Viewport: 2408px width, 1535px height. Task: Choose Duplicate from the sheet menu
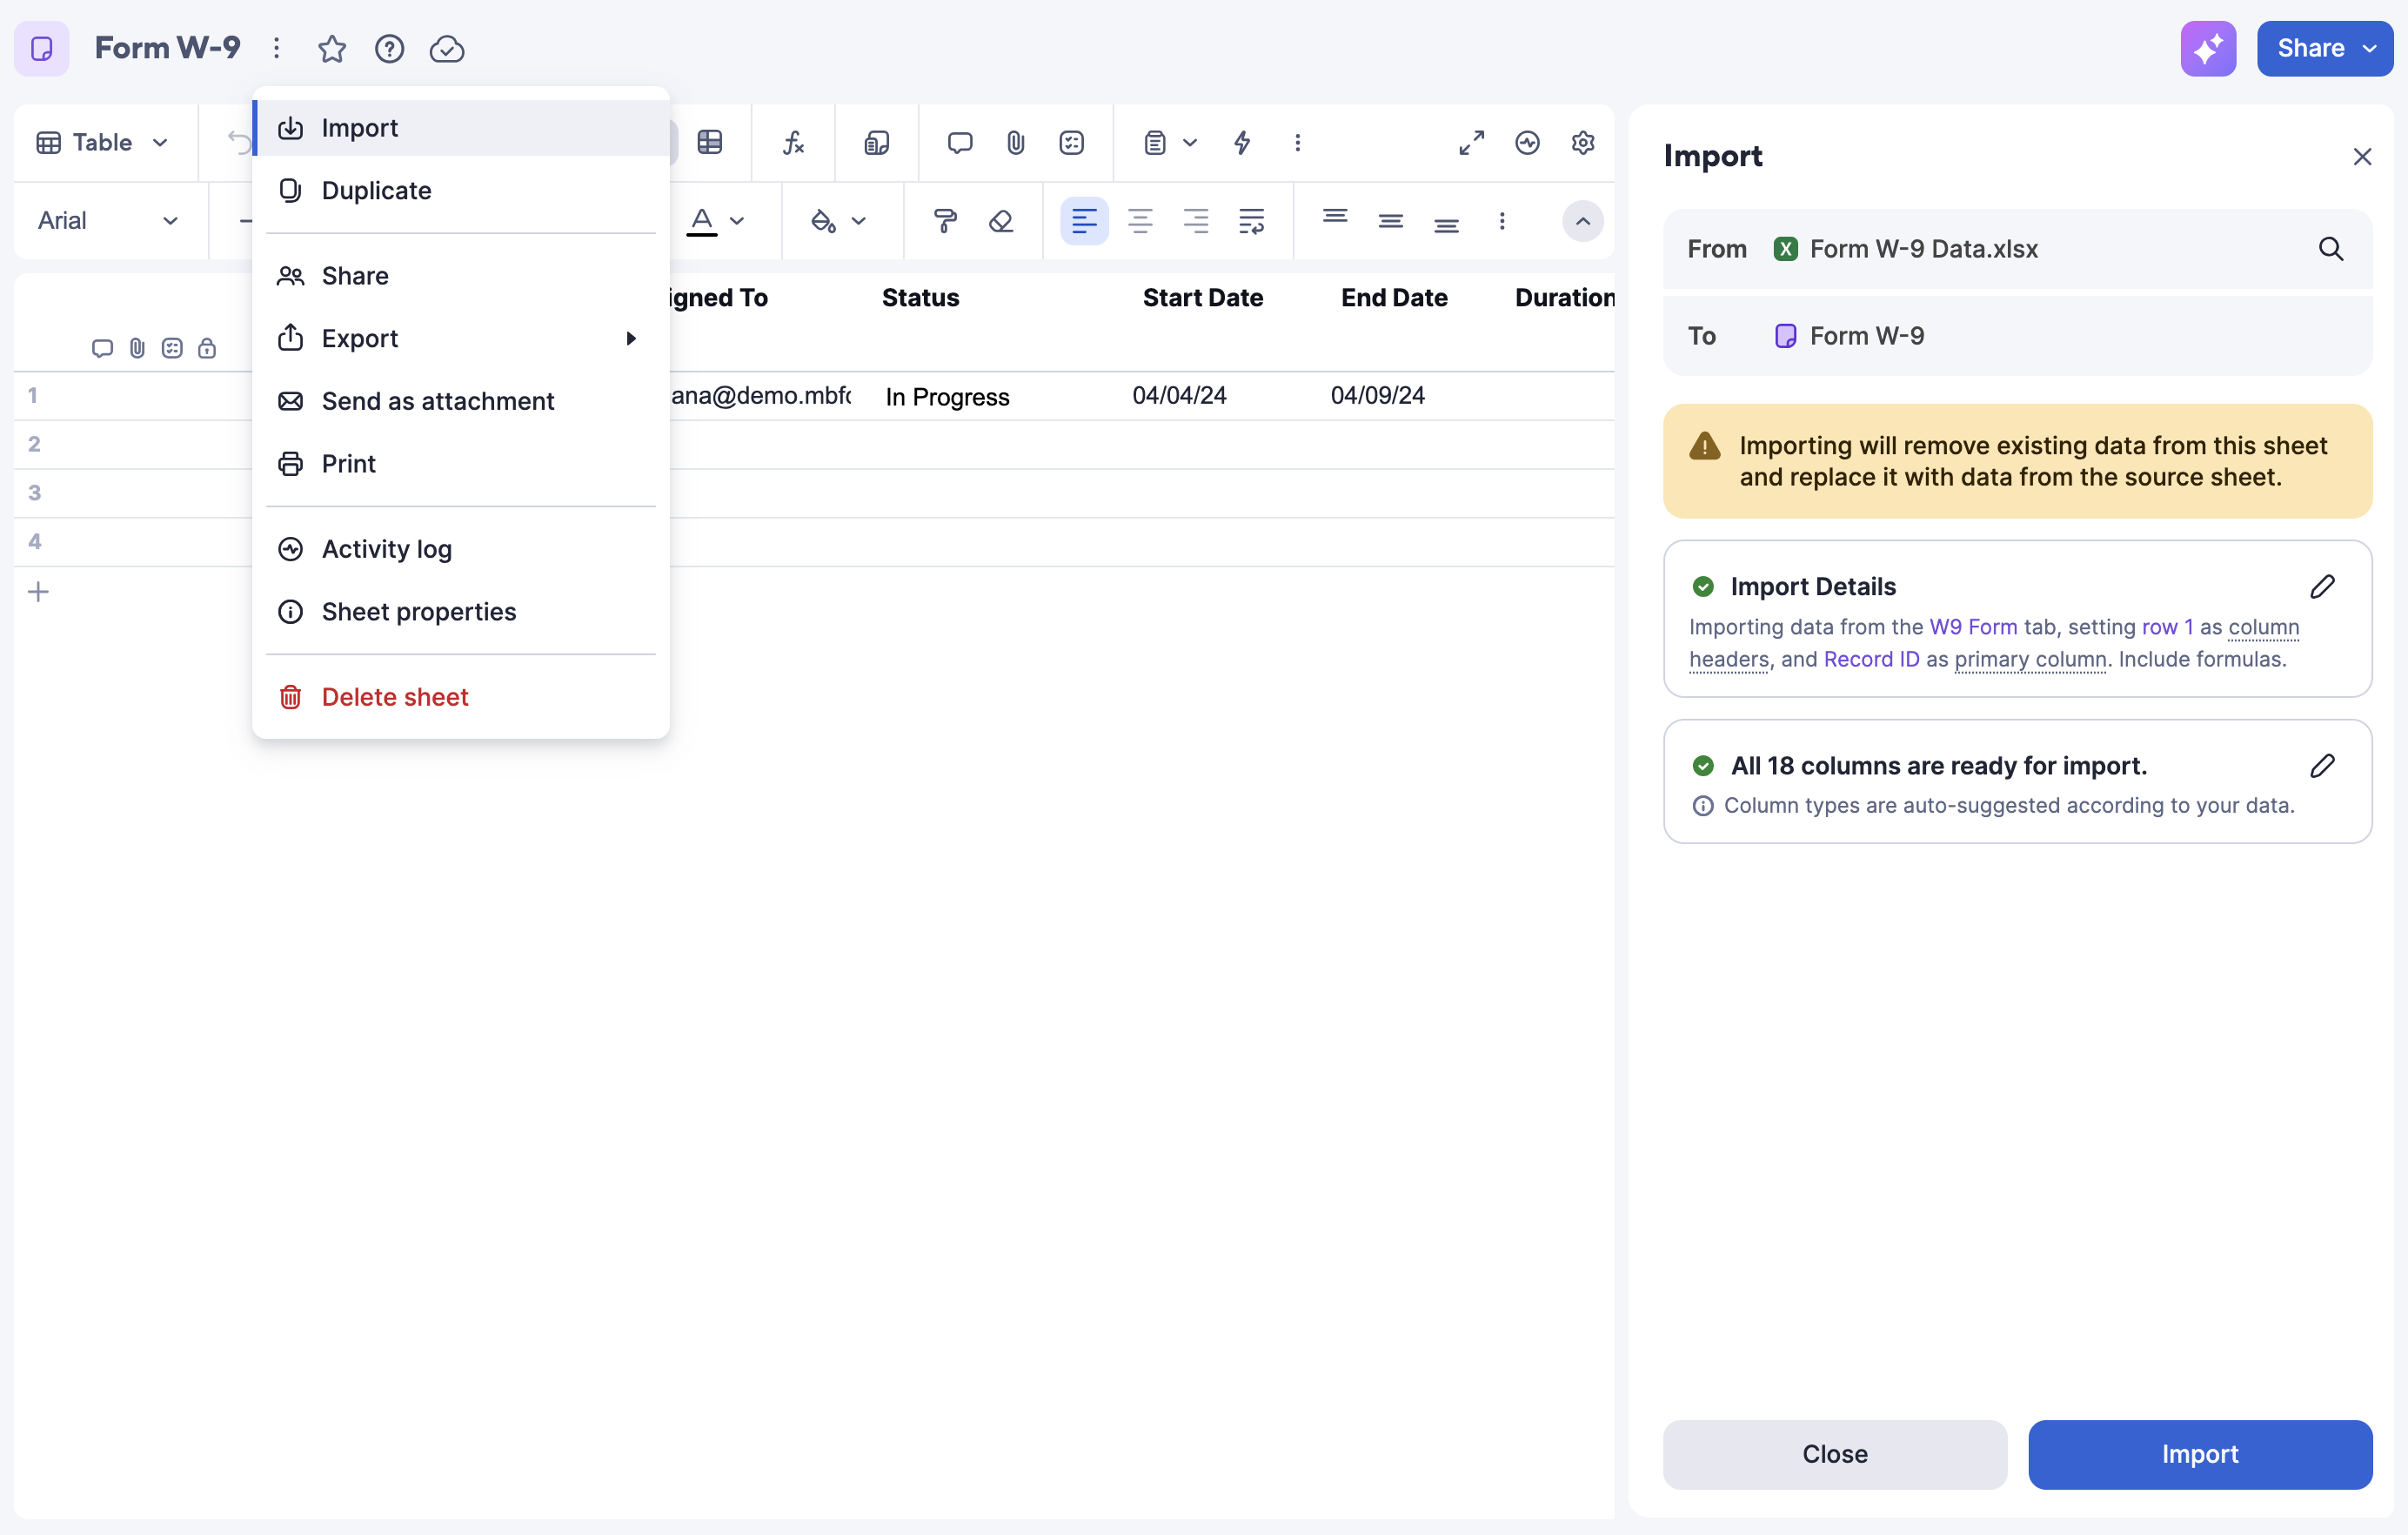[x=462, y=190]
